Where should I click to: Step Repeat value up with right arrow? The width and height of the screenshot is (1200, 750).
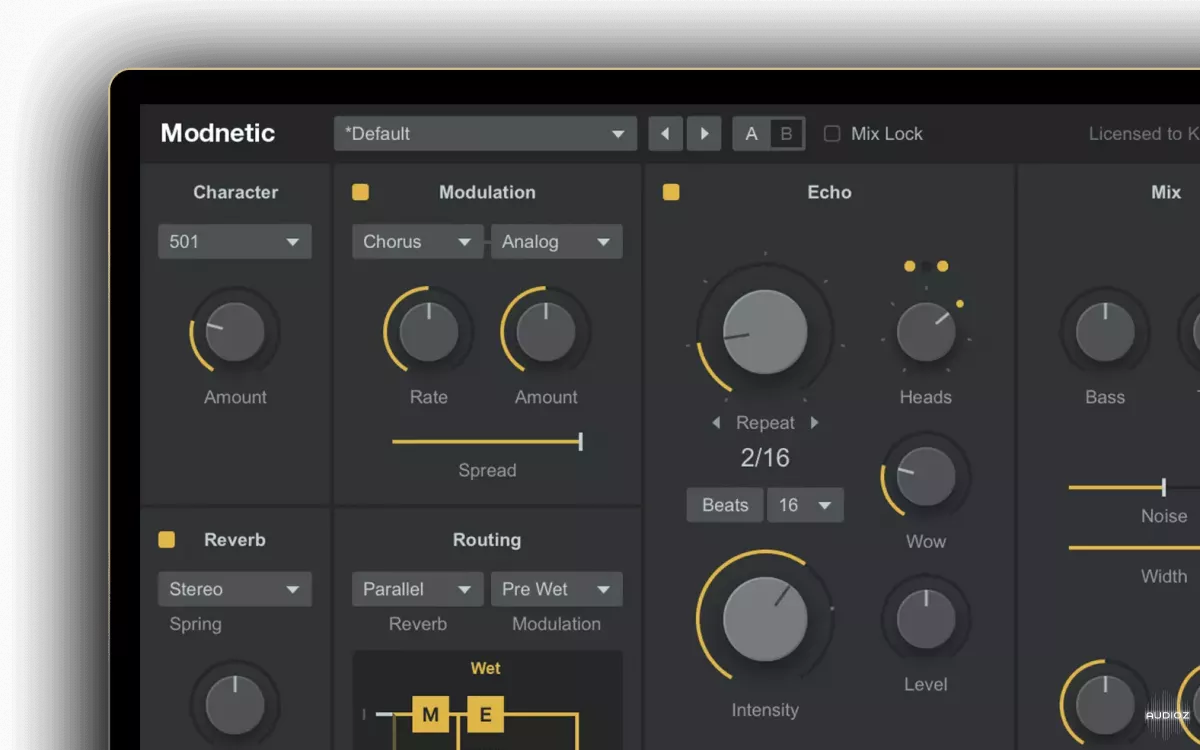(814, 423)
